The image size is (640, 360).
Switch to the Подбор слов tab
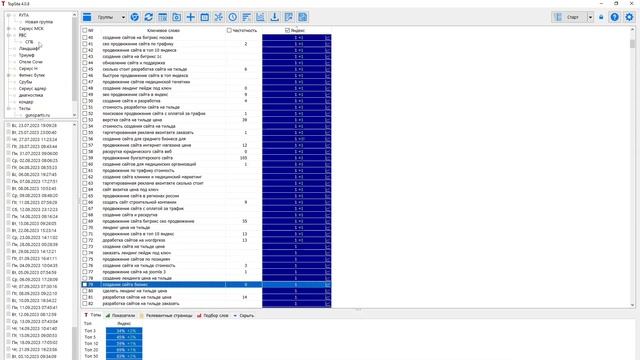tap(213, 316)
